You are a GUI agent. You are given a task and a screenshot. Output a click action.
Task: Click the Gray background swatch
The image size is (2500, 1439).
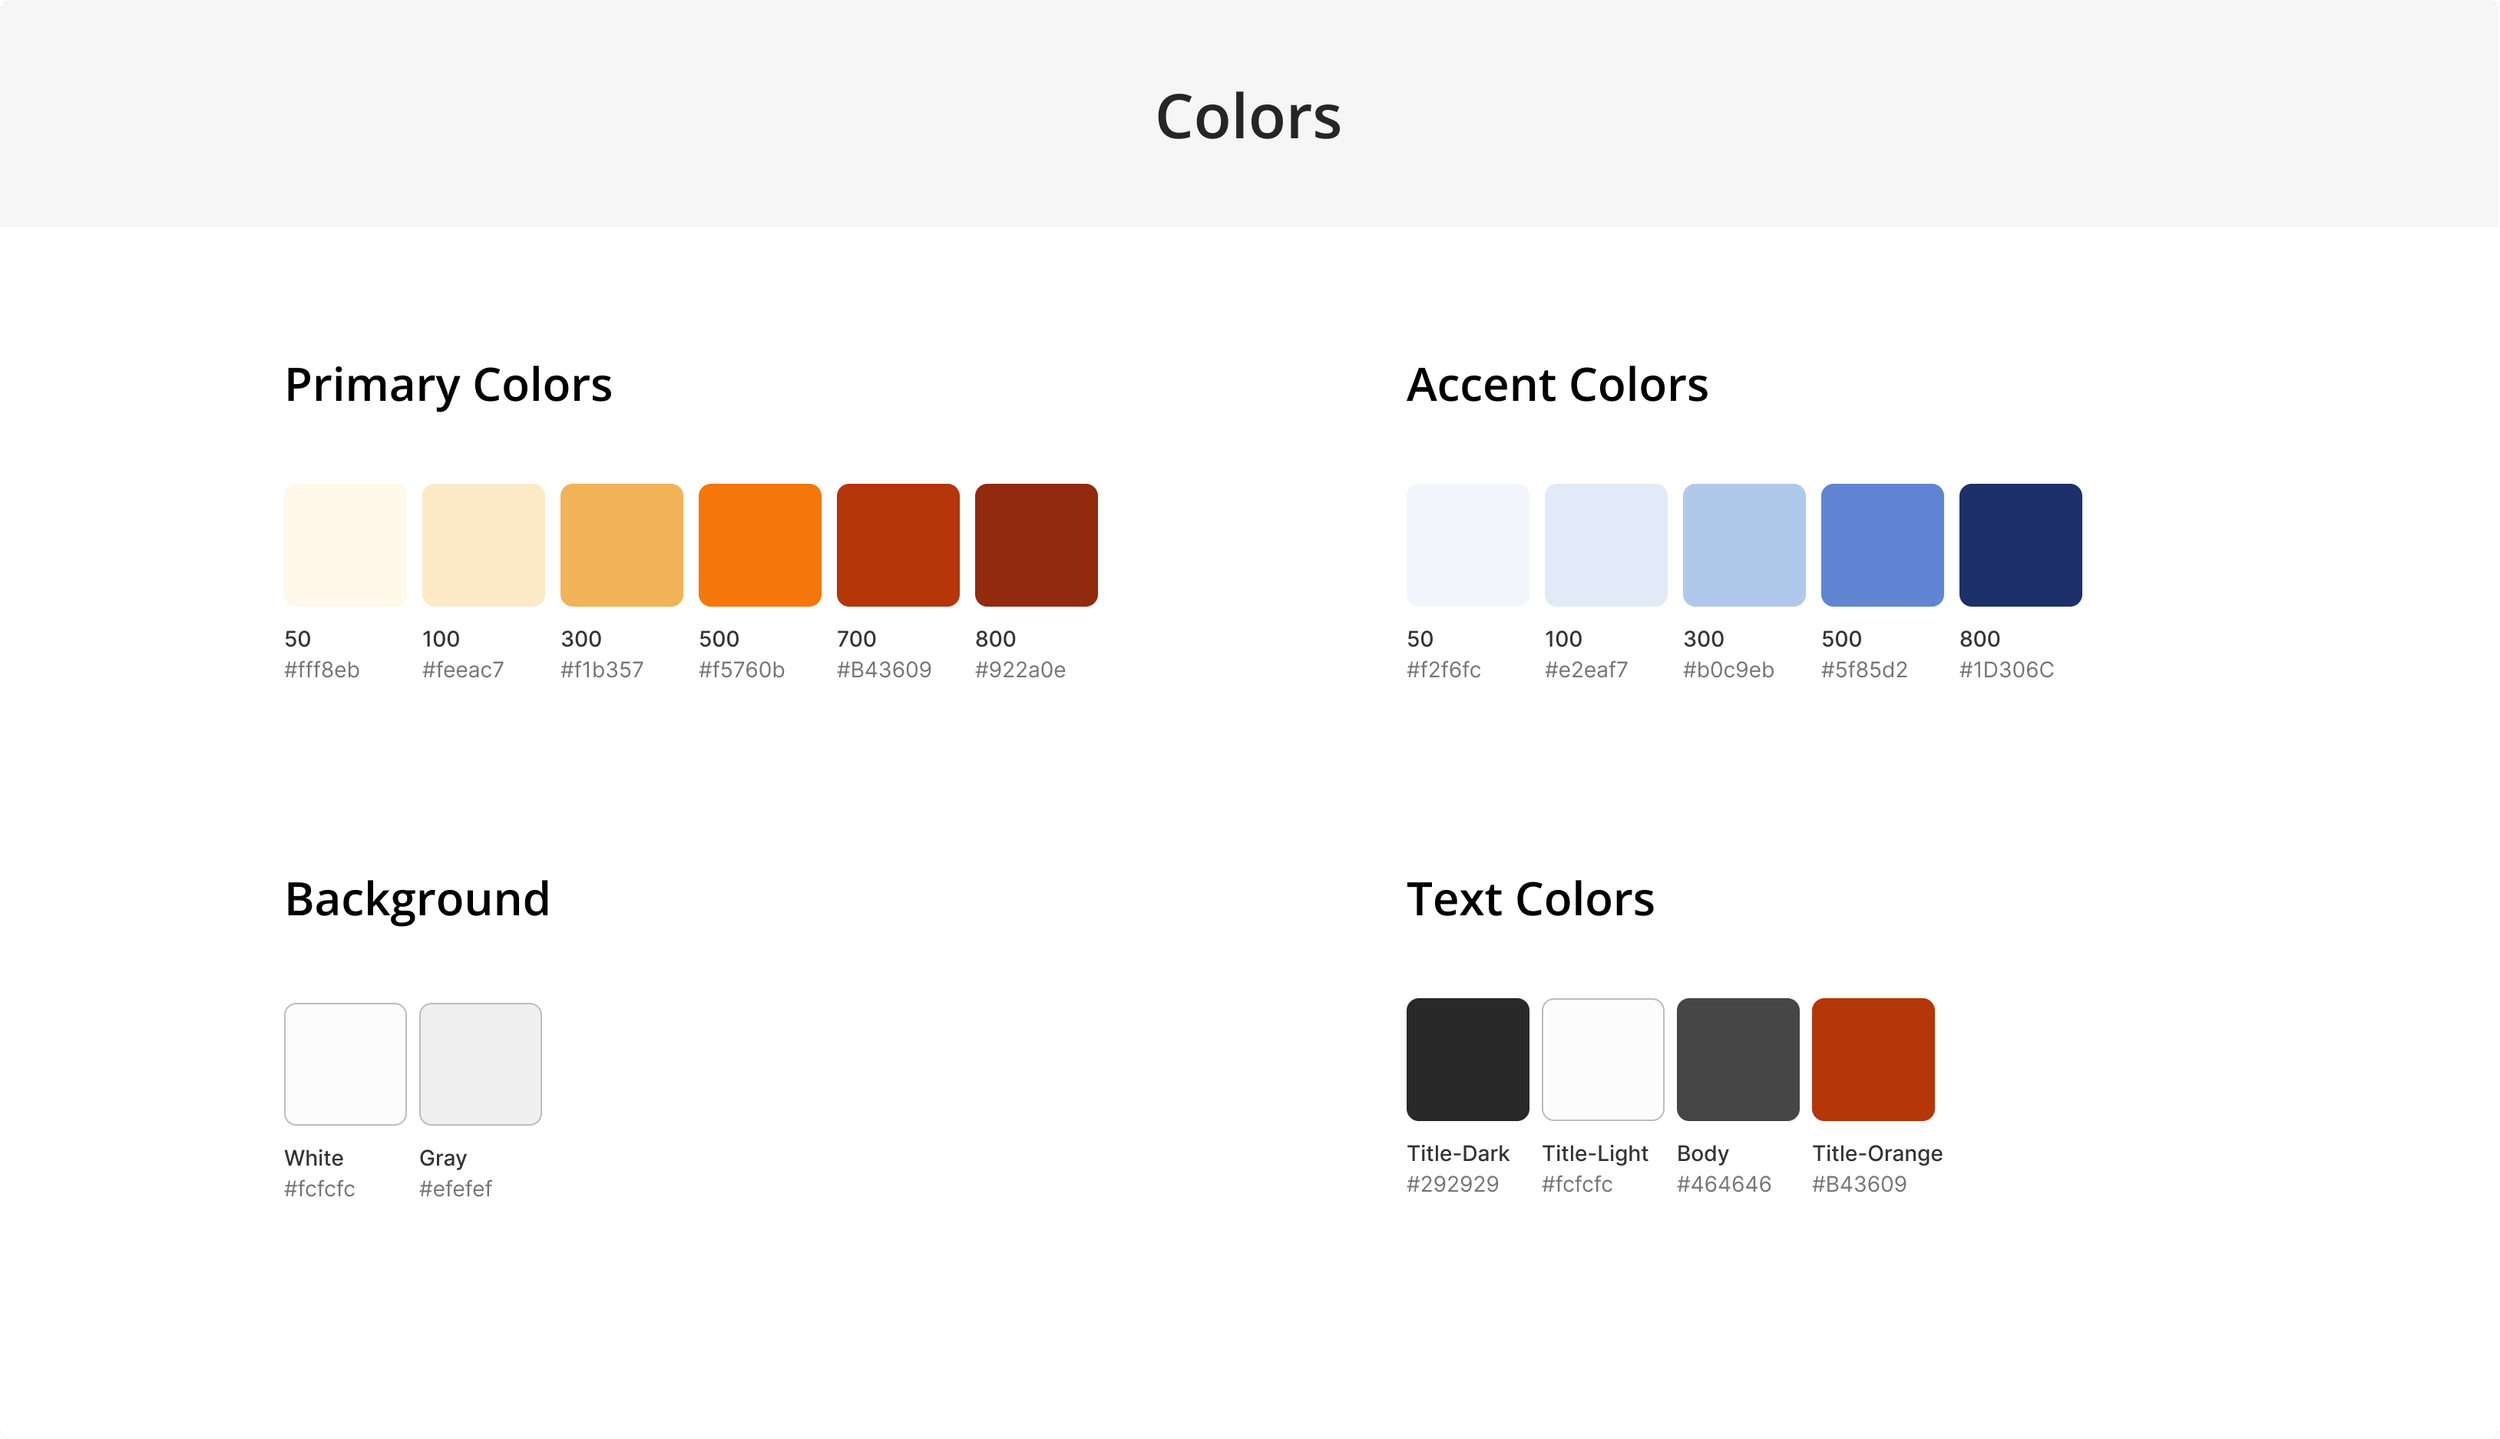click(x=480, y=1064)
